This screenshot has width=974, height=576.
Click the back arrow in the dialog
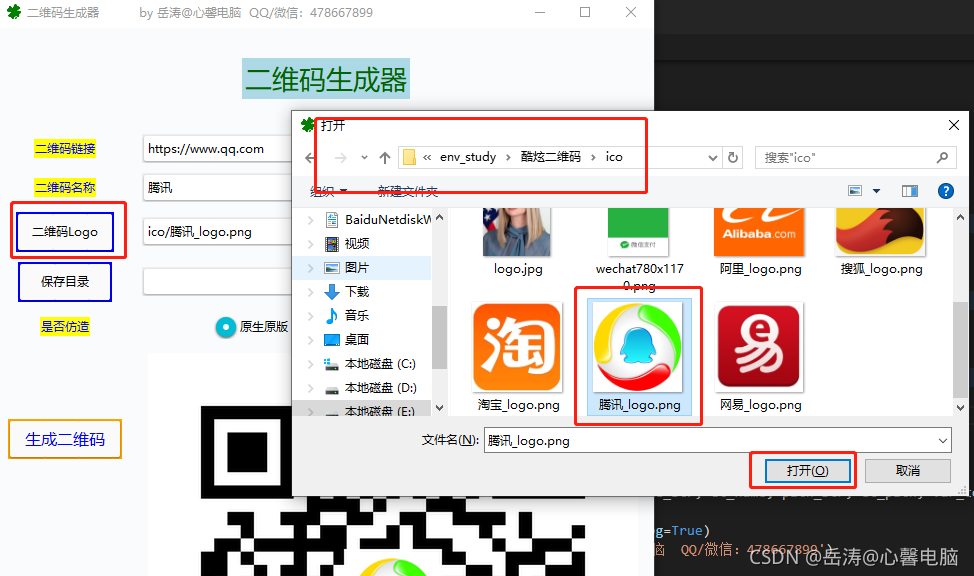point(311,158)
